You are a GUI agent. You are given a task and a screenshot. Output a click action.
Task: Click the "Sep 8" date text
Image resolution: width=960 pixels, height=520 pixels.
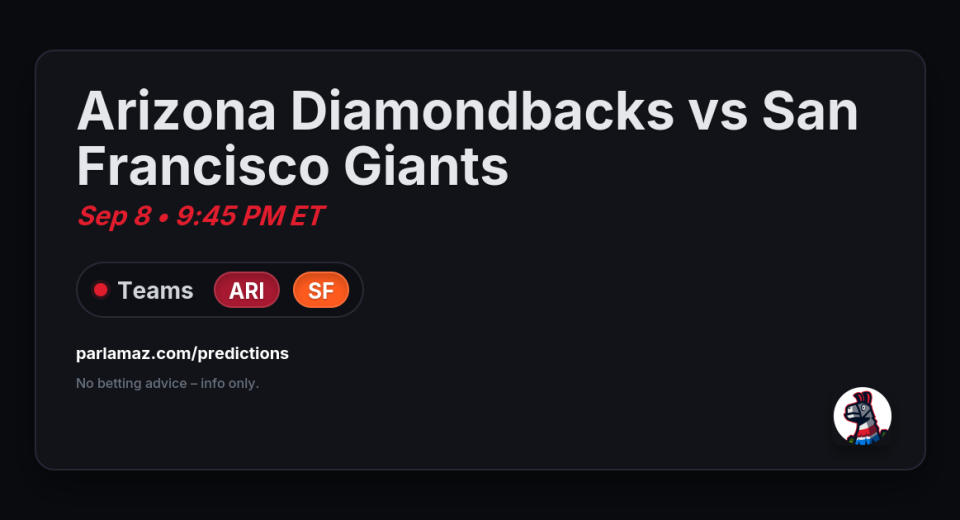[113, 216]
